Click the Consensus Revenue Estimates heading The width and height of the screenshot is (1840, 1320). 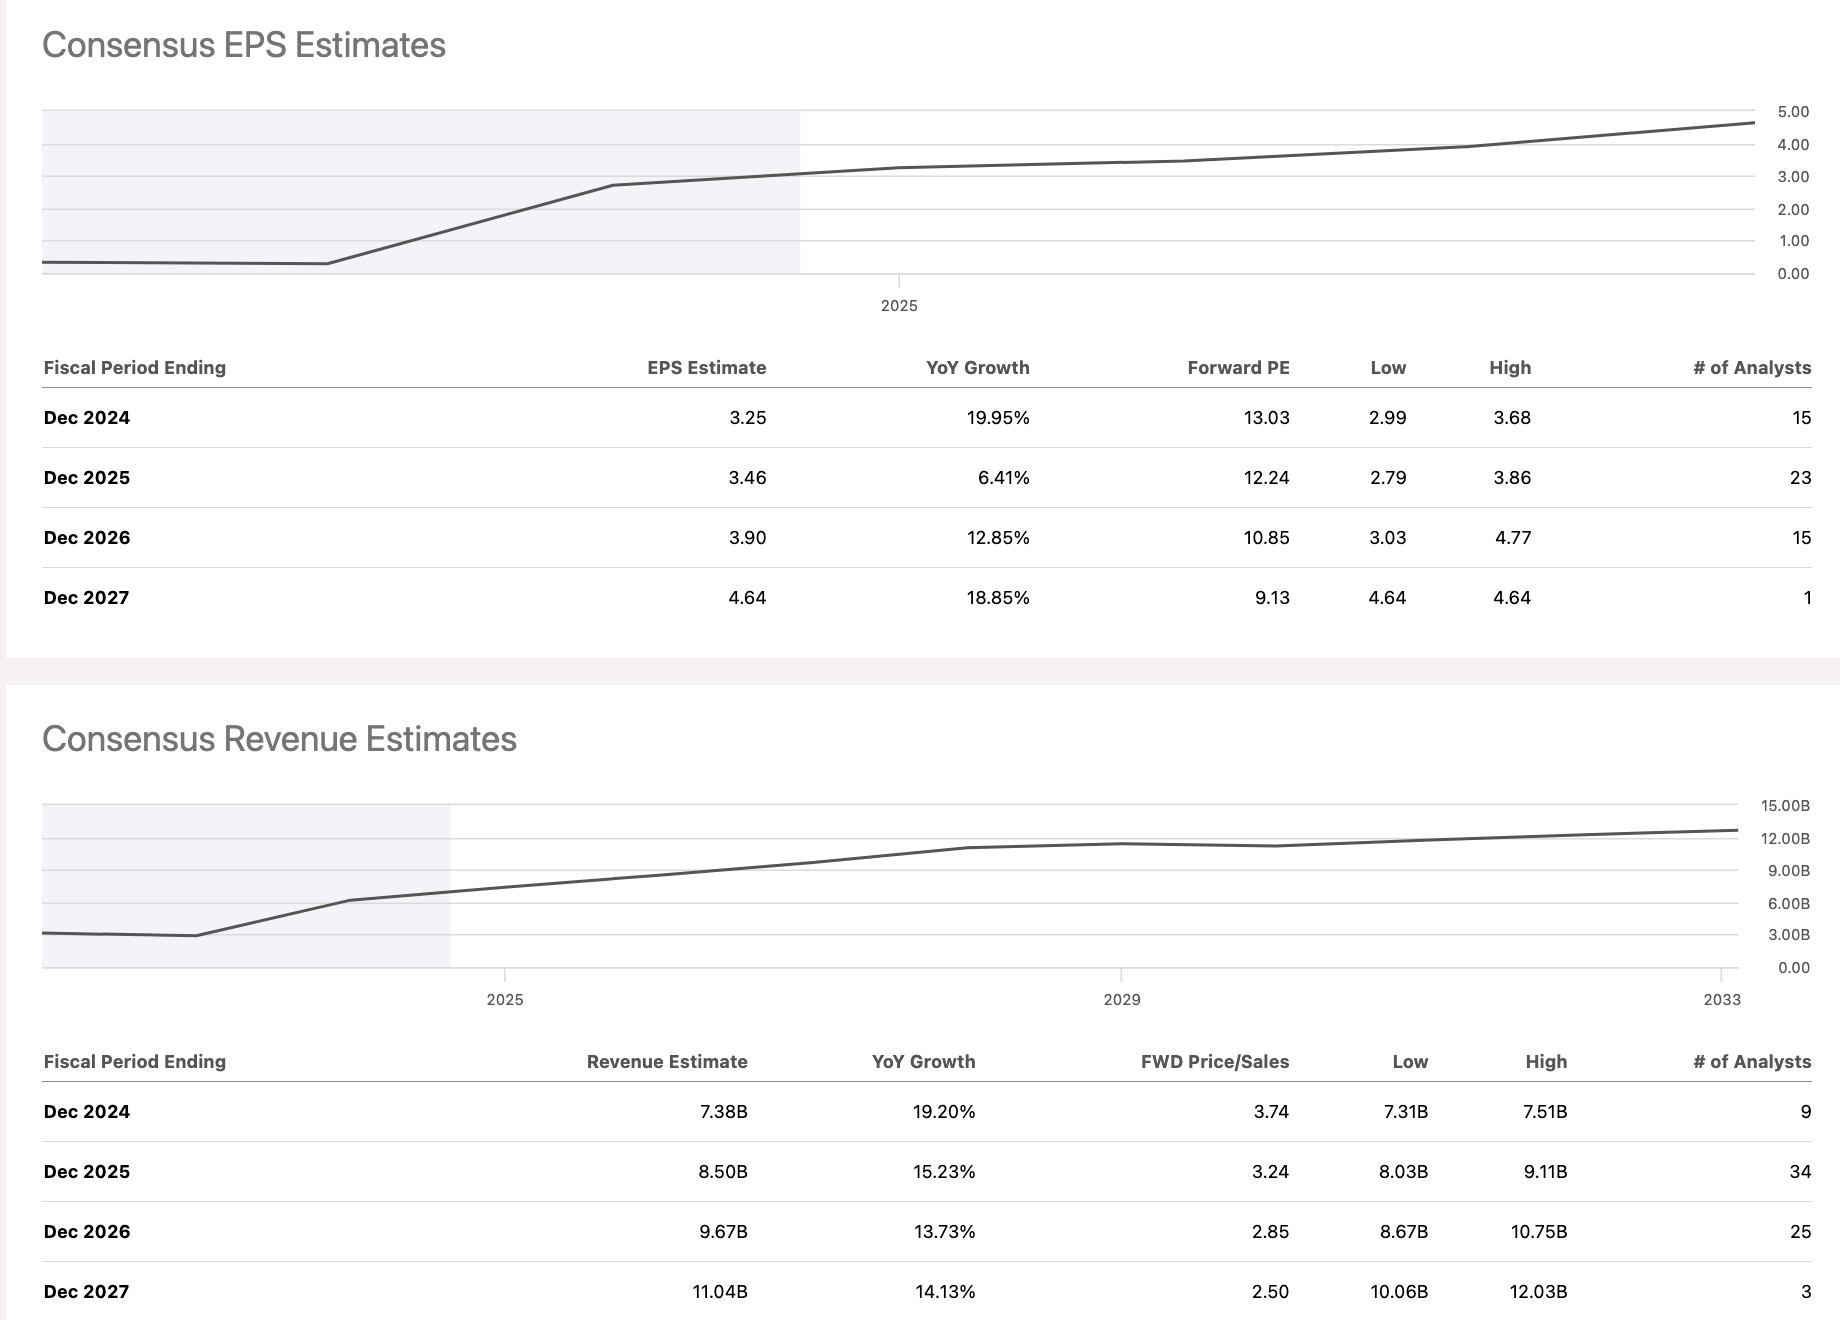[x=279, y=739]
